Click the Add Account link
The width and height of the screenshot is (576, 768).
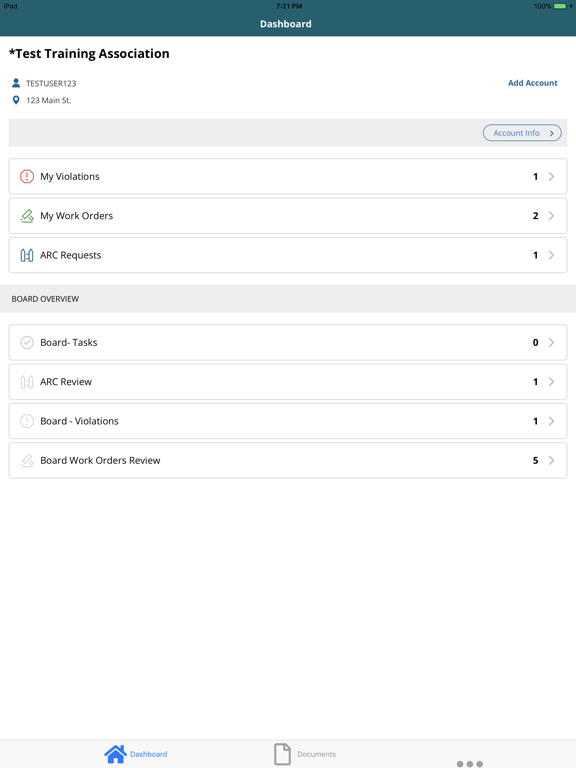[532, 83]
